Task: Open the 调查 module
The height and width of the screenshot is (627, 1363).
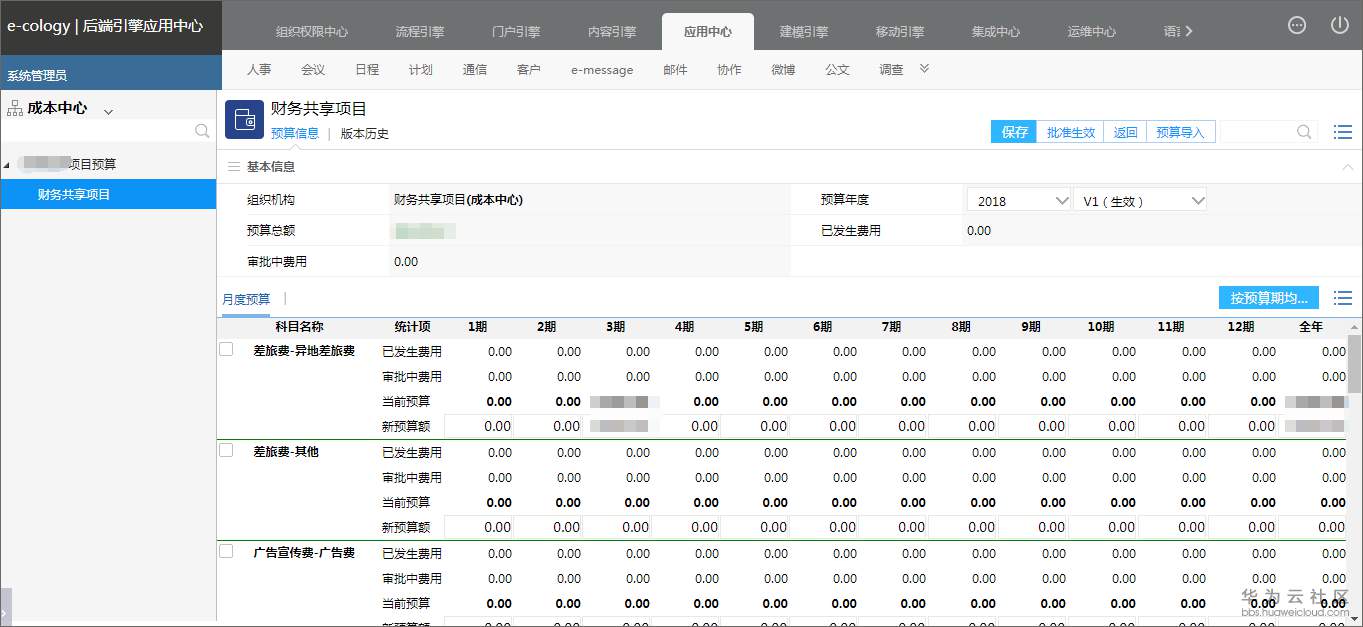Action: pyautogui.click(x=891, y=70)
